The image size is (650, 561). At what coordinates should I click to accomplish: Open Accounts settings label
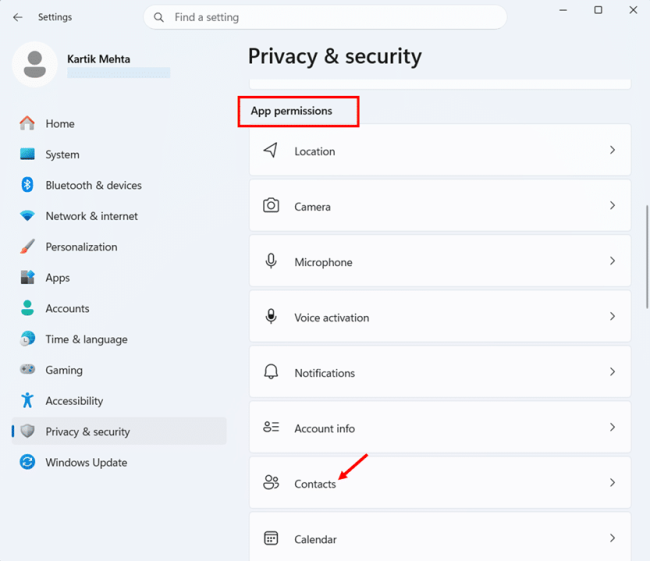pyautogui.click(x=67, y=308)
